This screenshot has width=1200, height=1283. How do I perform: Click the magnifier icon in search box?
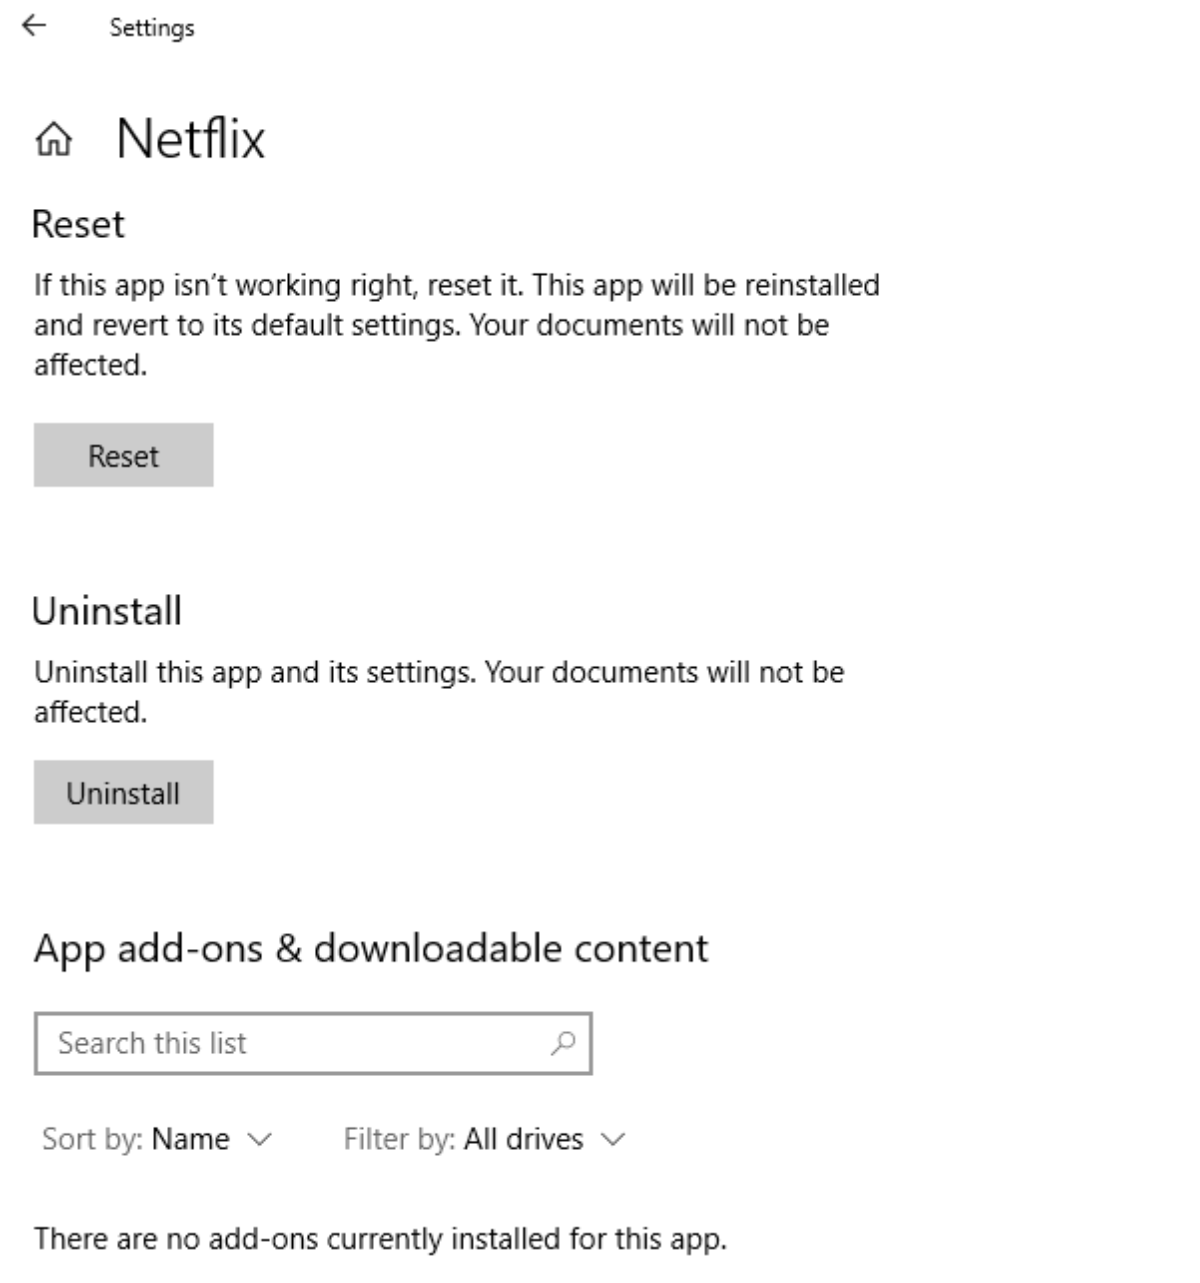tap(564, 1043)
